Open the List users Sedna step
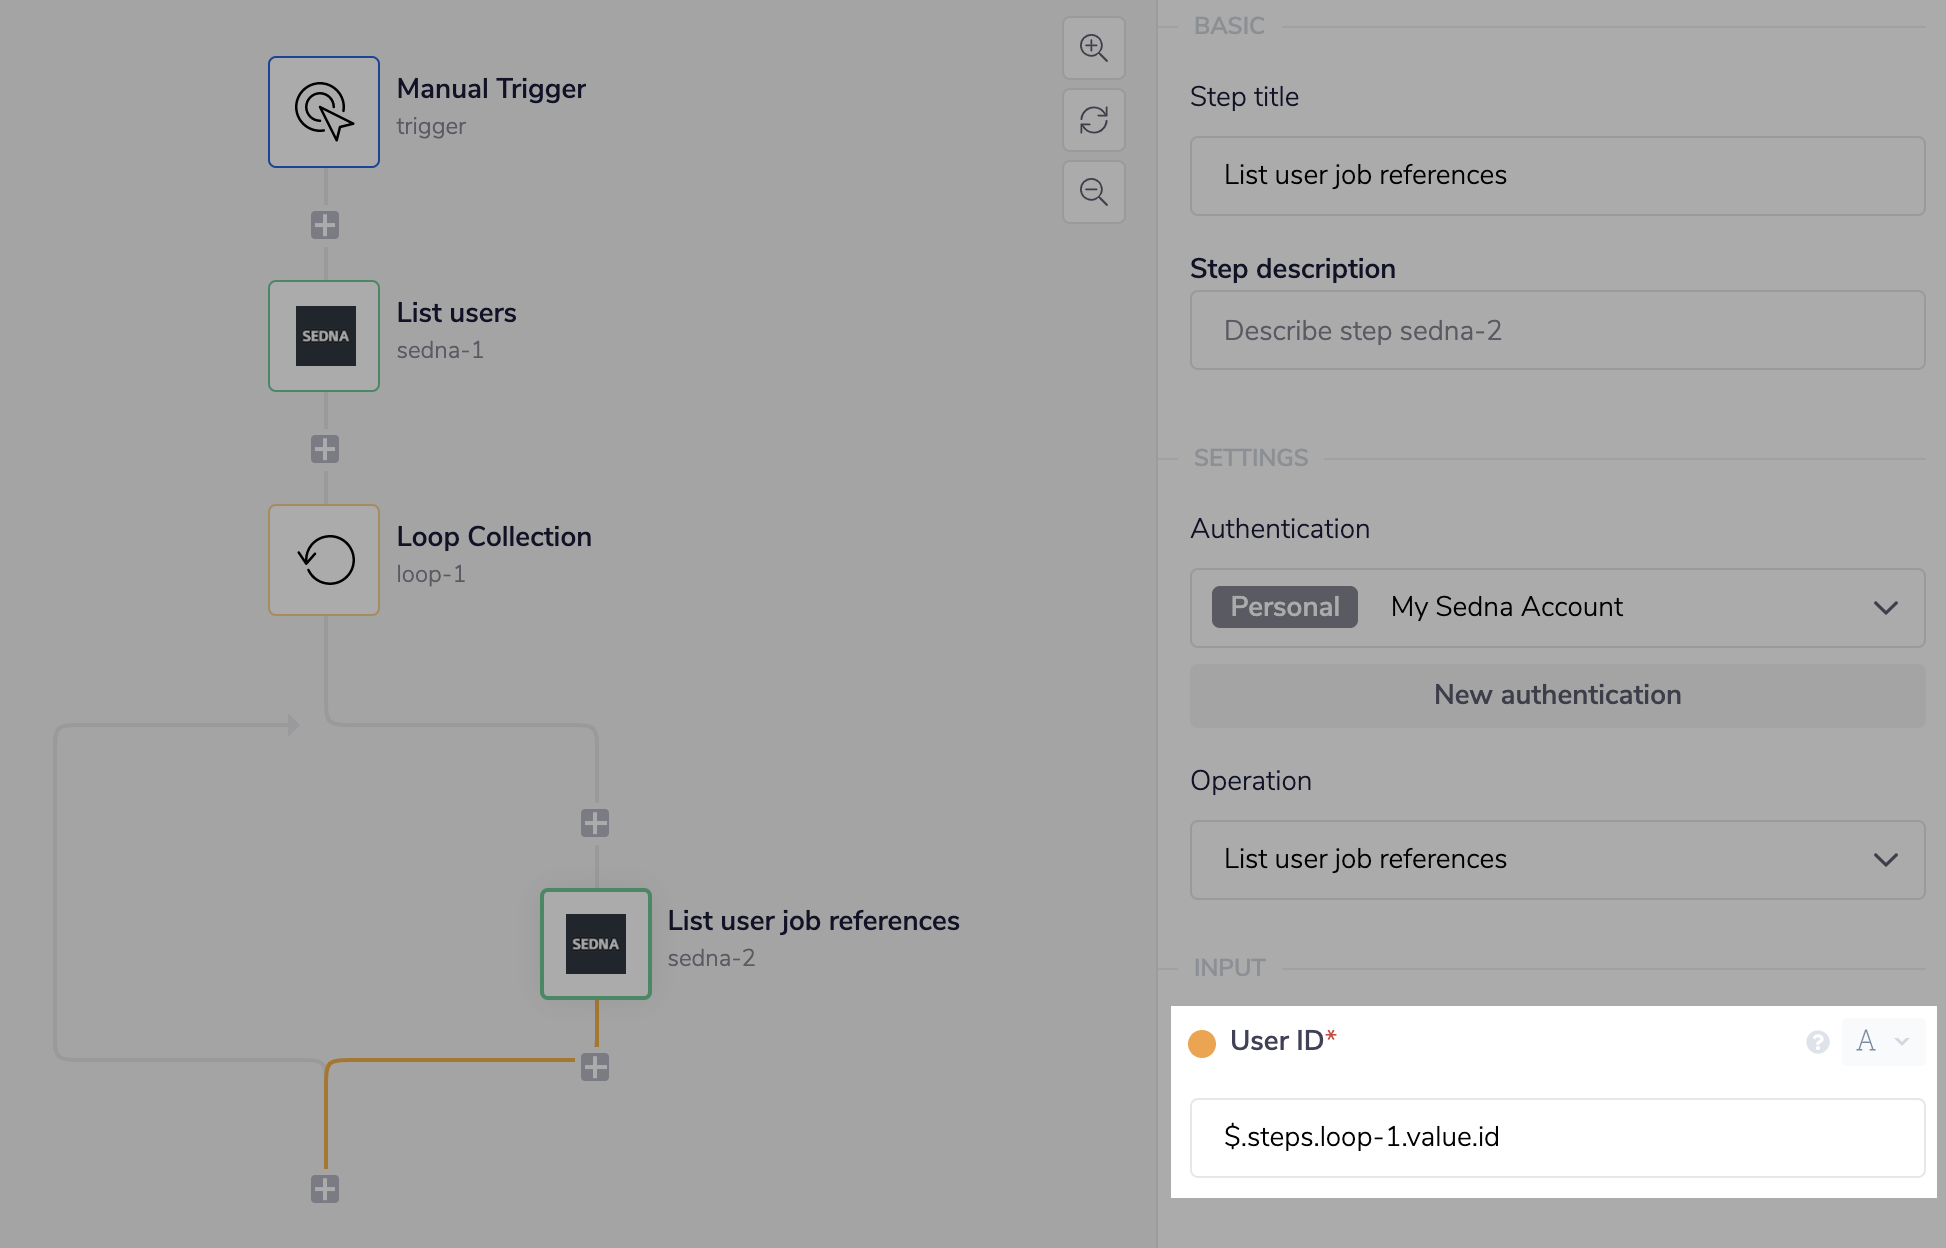1946x1248 pixels. (323, 336)
